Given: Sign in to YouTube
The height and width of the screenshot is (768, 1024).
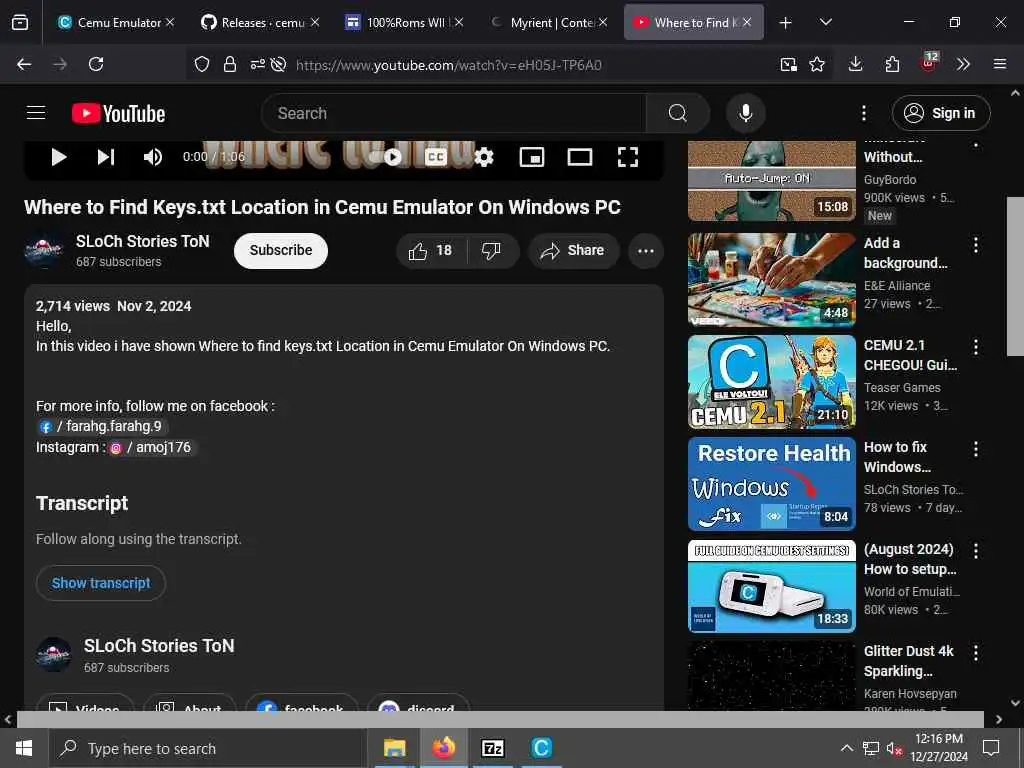Looking at the screenshot, I should (940, 113).
